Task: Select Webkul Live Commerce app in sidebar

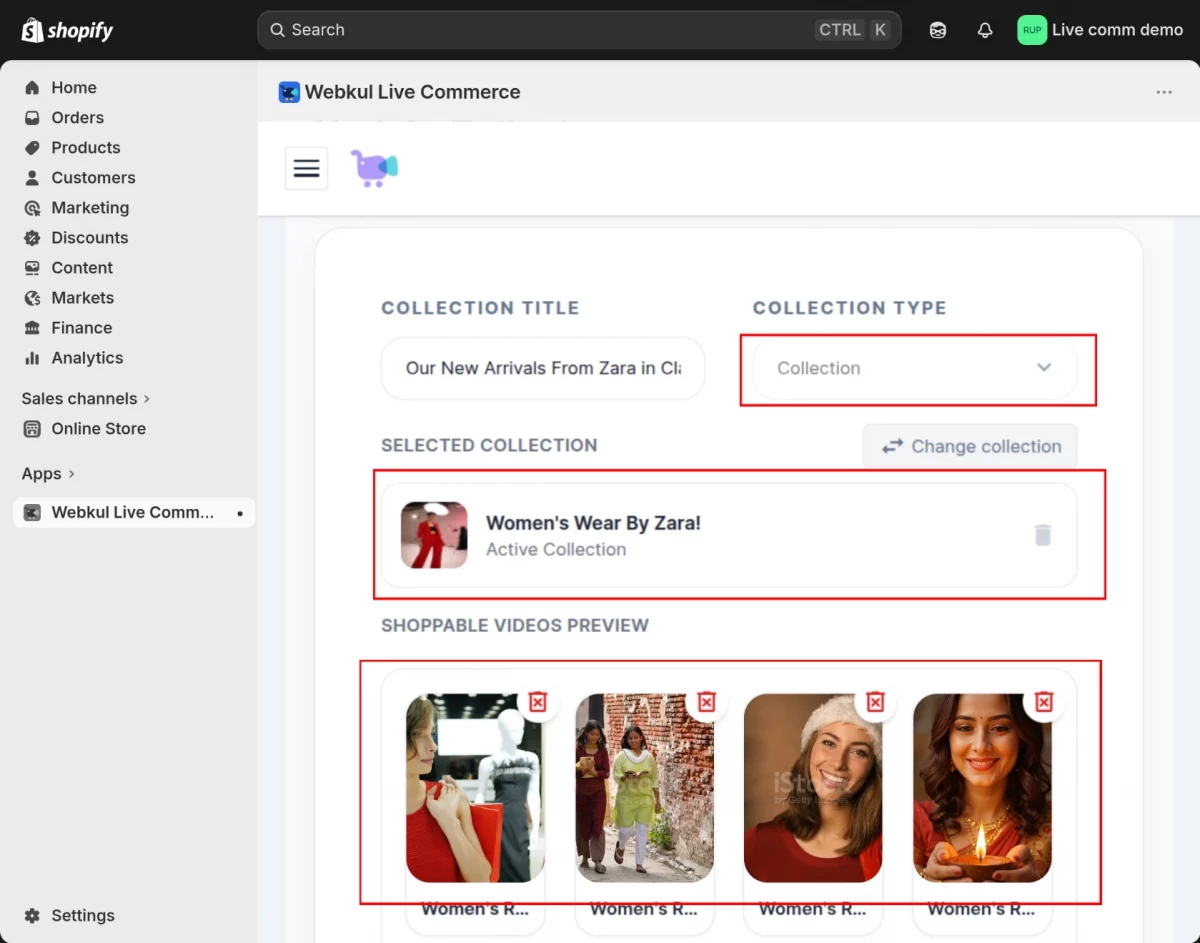Action: pyautogui.click(x=133, y=512)
